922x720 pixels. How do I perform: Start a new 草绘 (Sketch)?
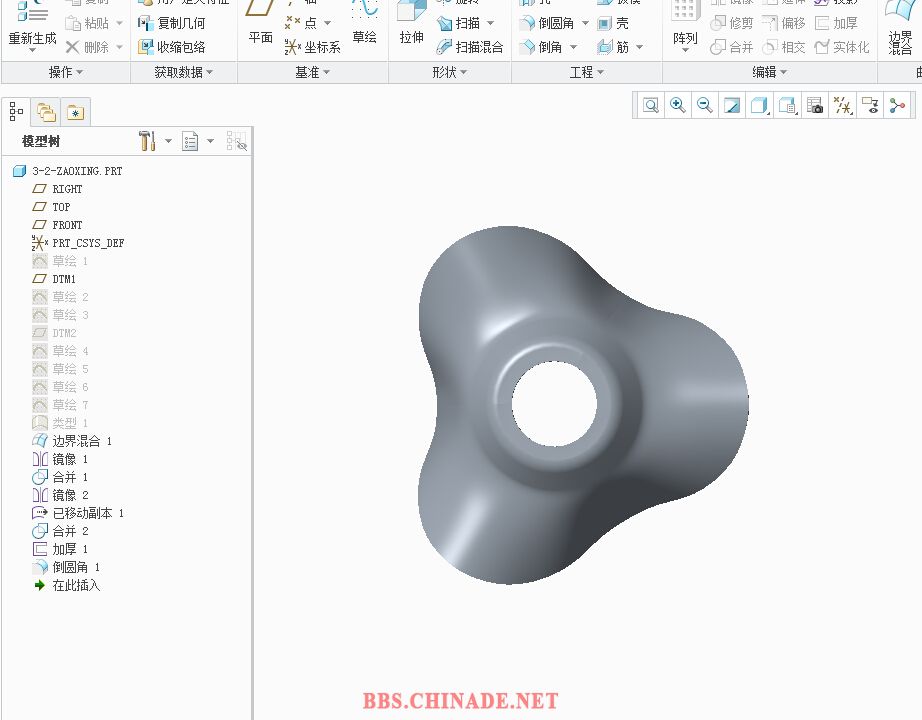365,24
